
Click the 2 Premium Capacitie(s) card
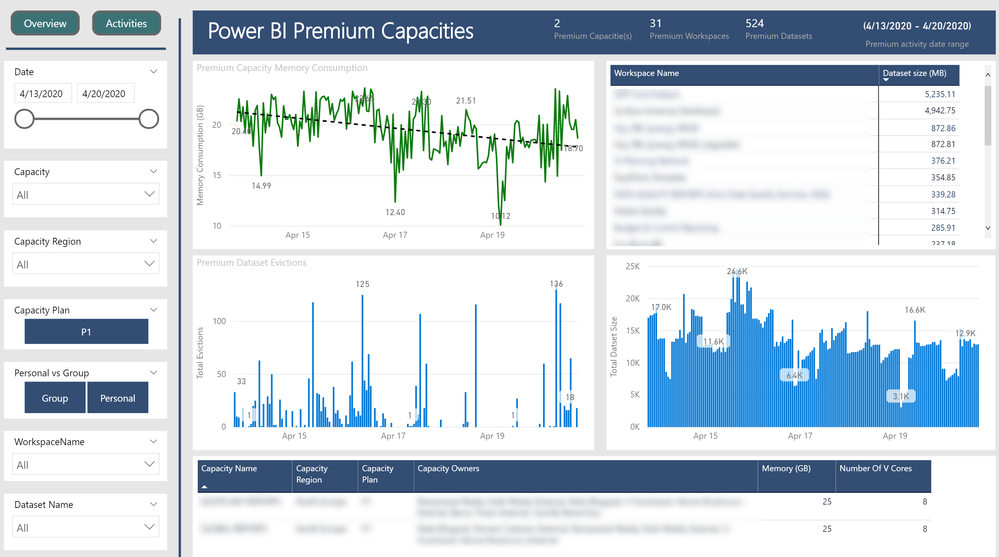pyautogui.click(x=593, y=29)
